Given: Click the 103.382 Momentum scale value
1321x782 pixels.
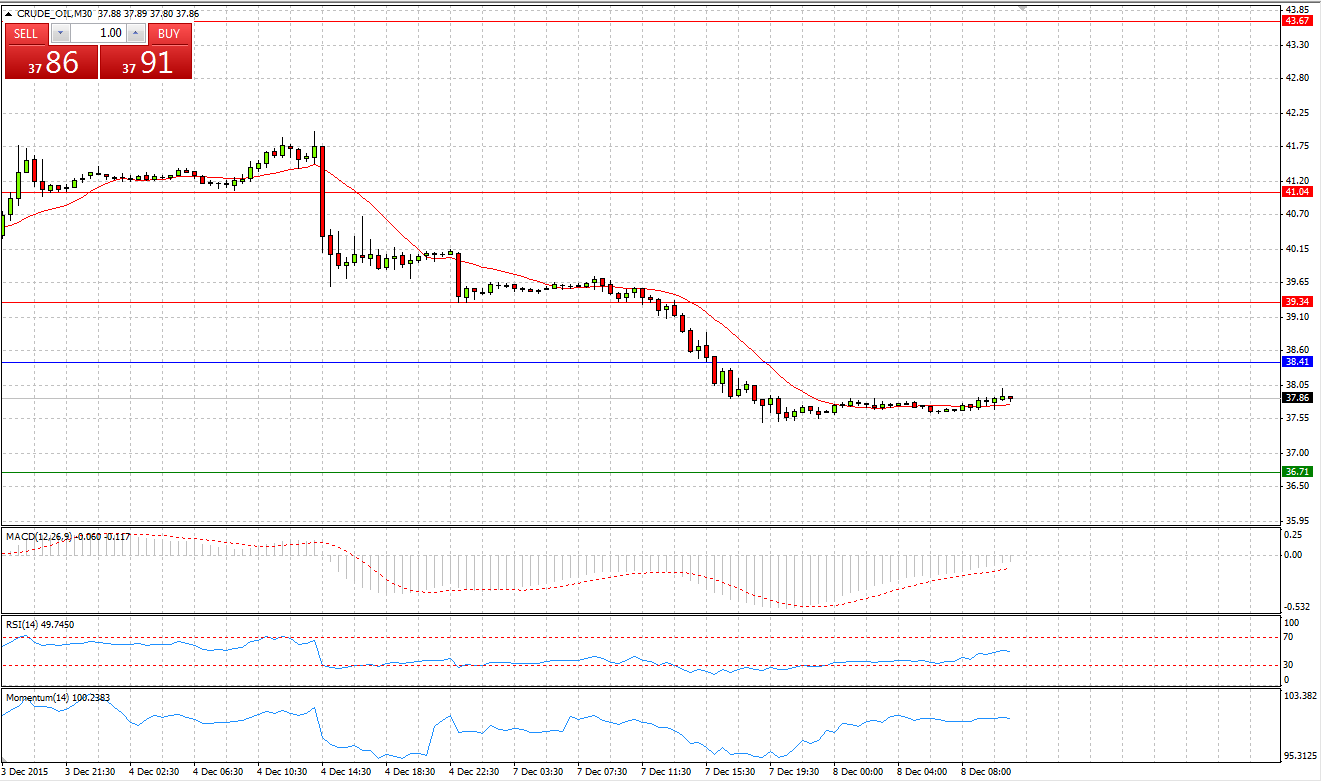Looking at the screenshot, I should pos(1301,695).
